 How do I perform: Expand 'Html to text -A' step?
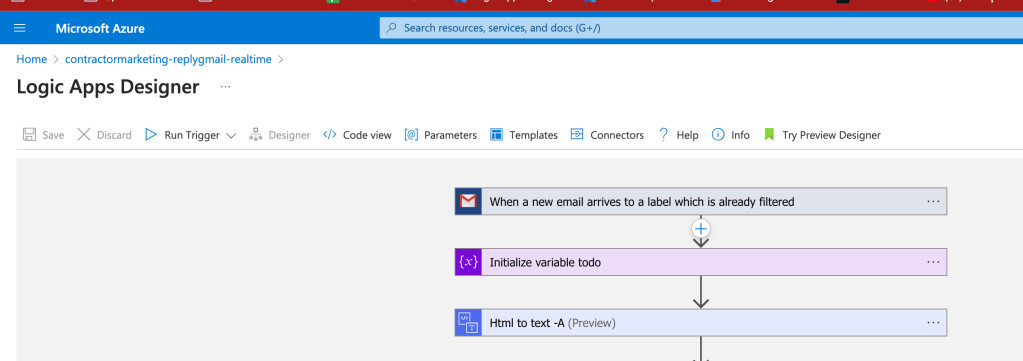pyautogui.click(x=701, y=322)
